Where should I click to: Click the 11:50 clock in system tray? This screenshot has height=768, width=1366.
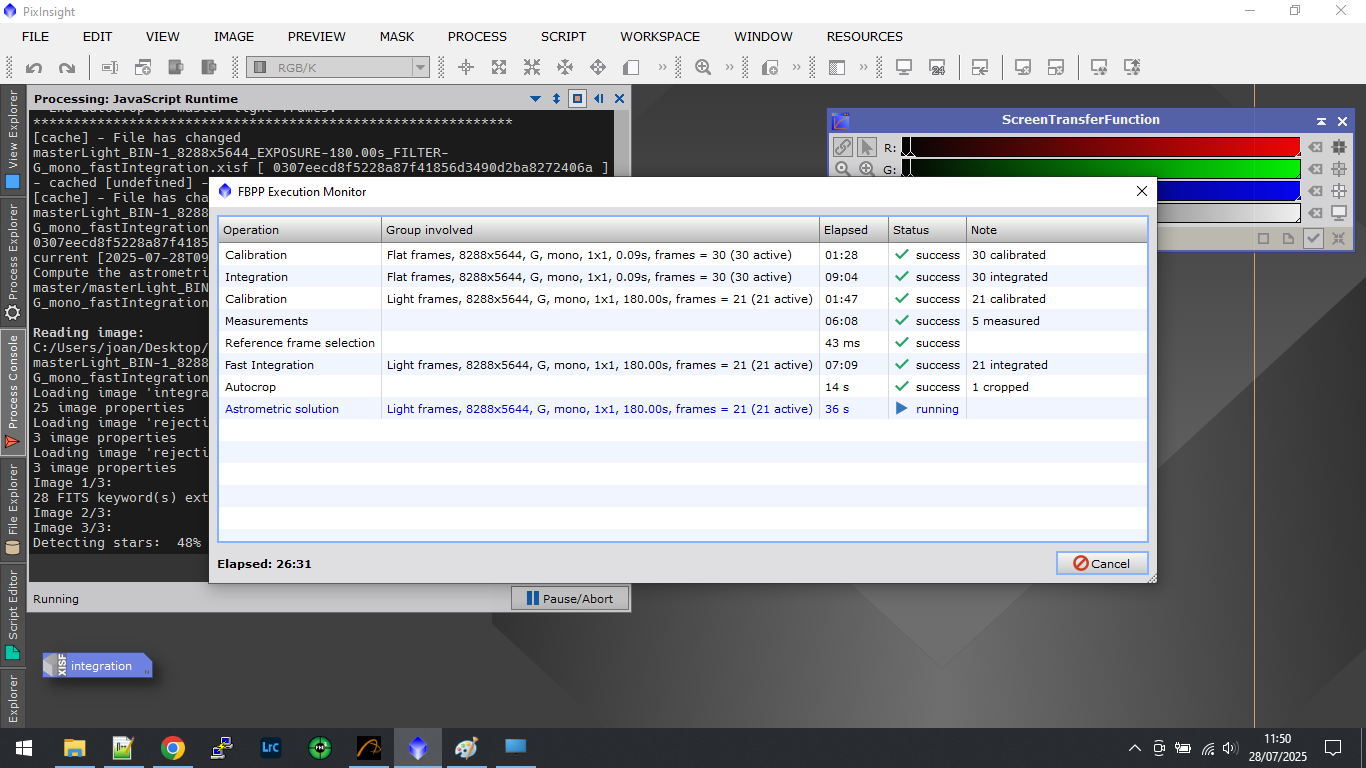pyautogui.click(x=1277, y=739)
